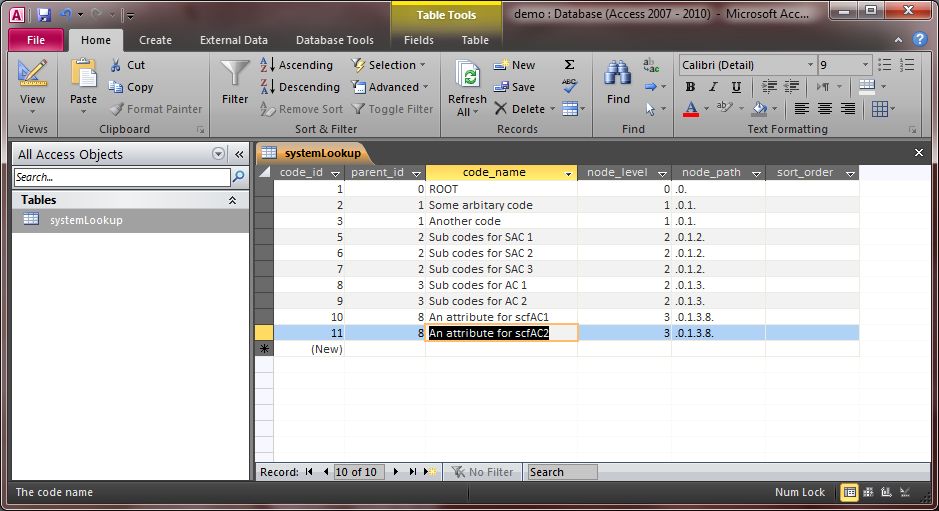939x511 pixels.
Task: Open the font name Calibri dropdown
Action: (810, 65)
